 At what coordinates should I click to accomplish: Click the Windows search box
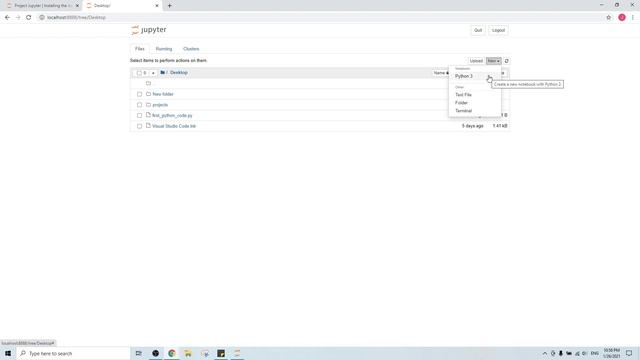[x=73, y=353]
